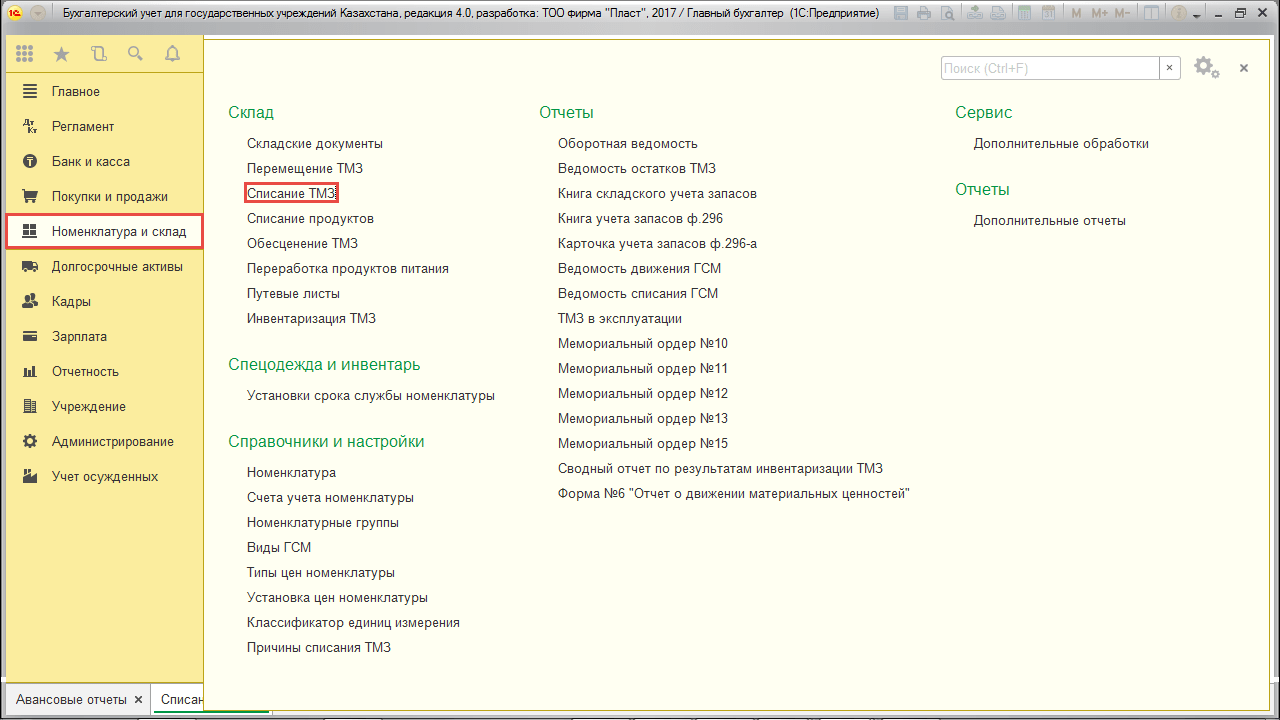
Task: Open the sections grid menu icon
Action: (x=25, y=54)
